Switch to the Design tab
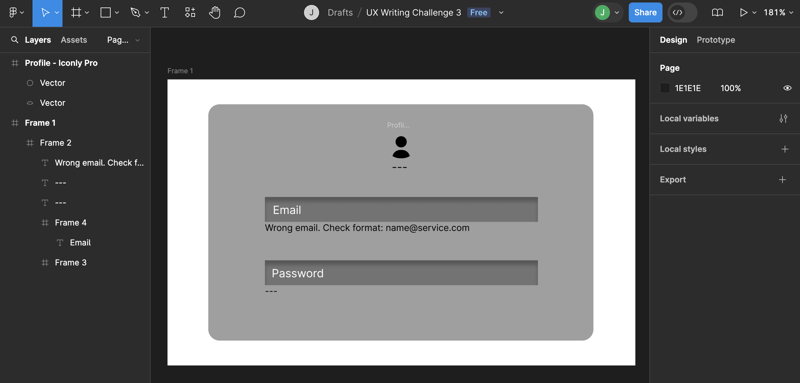 point(673,40)
